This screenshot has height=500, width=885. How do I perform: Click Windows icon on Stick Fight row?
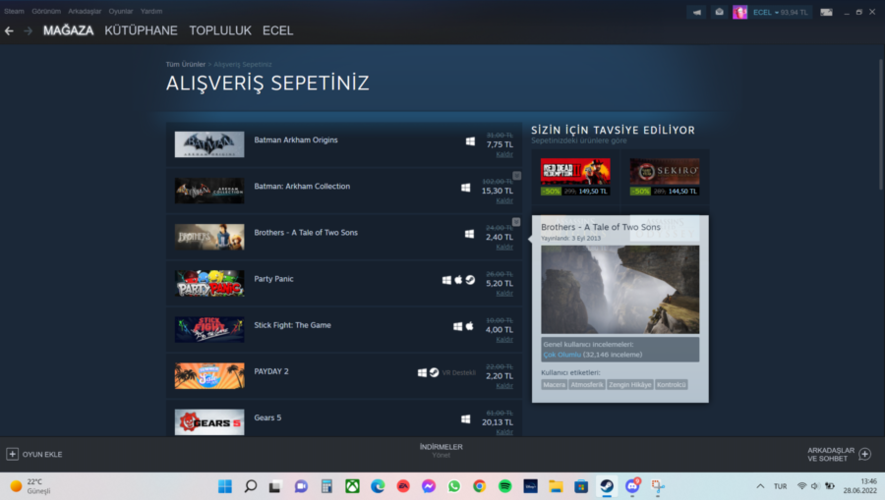click(458, 326)
